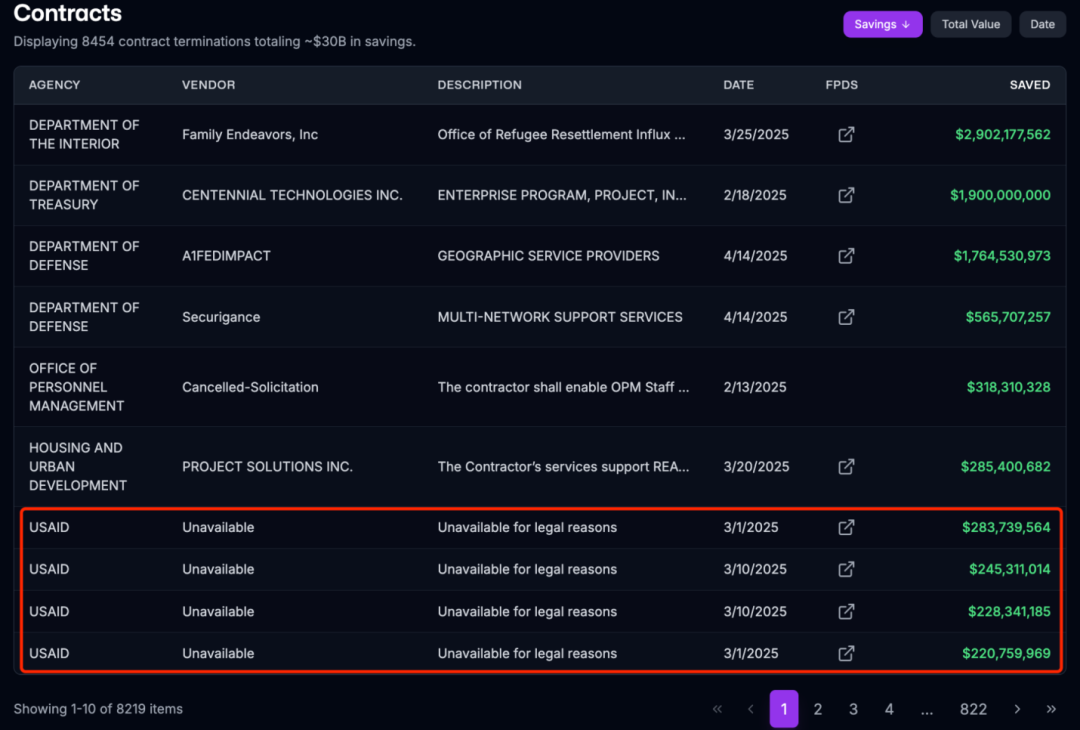
Task: Open FPDS link for PROJECT SOLUTIONS INC.
Action: tap(846, 466)
